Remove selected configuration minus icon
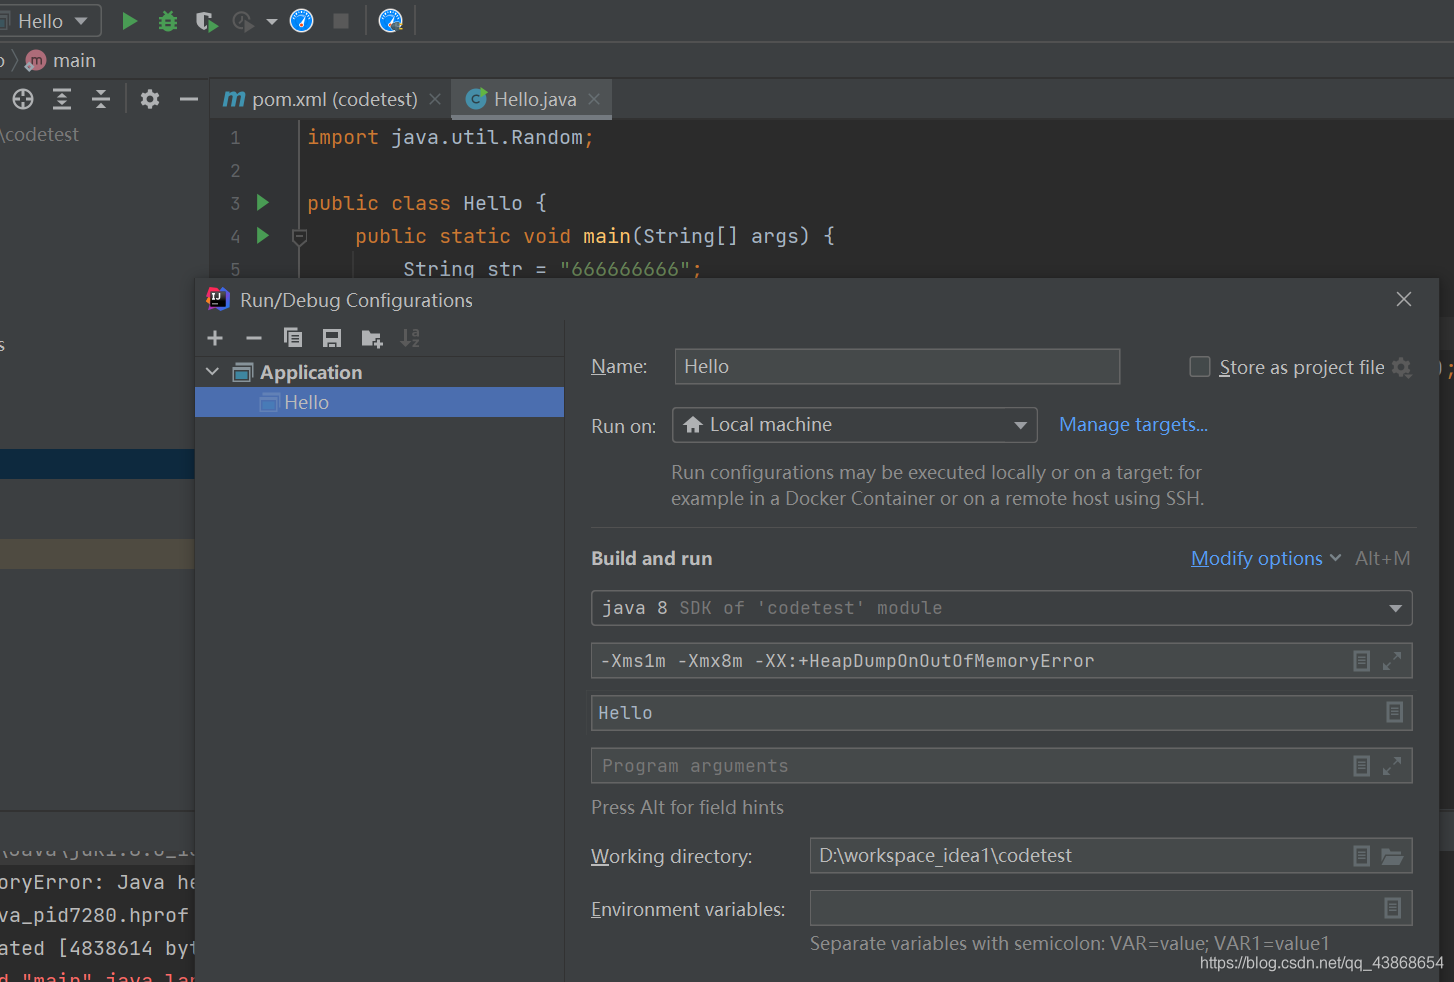The height and width of the screenshot is (982, 1454). (x=254, y=338)
